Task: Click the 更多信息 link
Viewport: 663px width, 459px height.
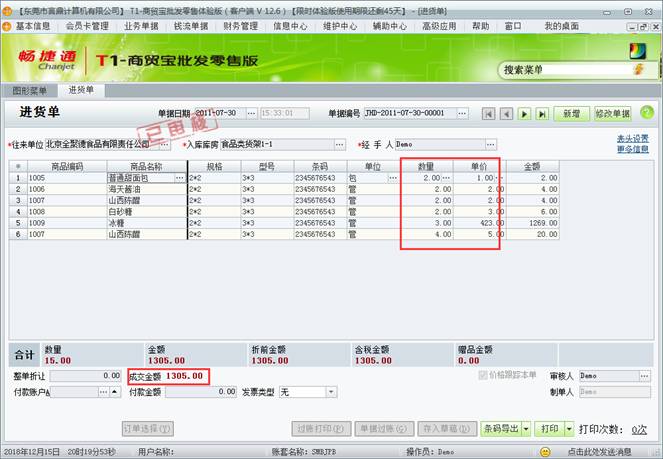Action: pyautogui.click(x=632, y=149)
